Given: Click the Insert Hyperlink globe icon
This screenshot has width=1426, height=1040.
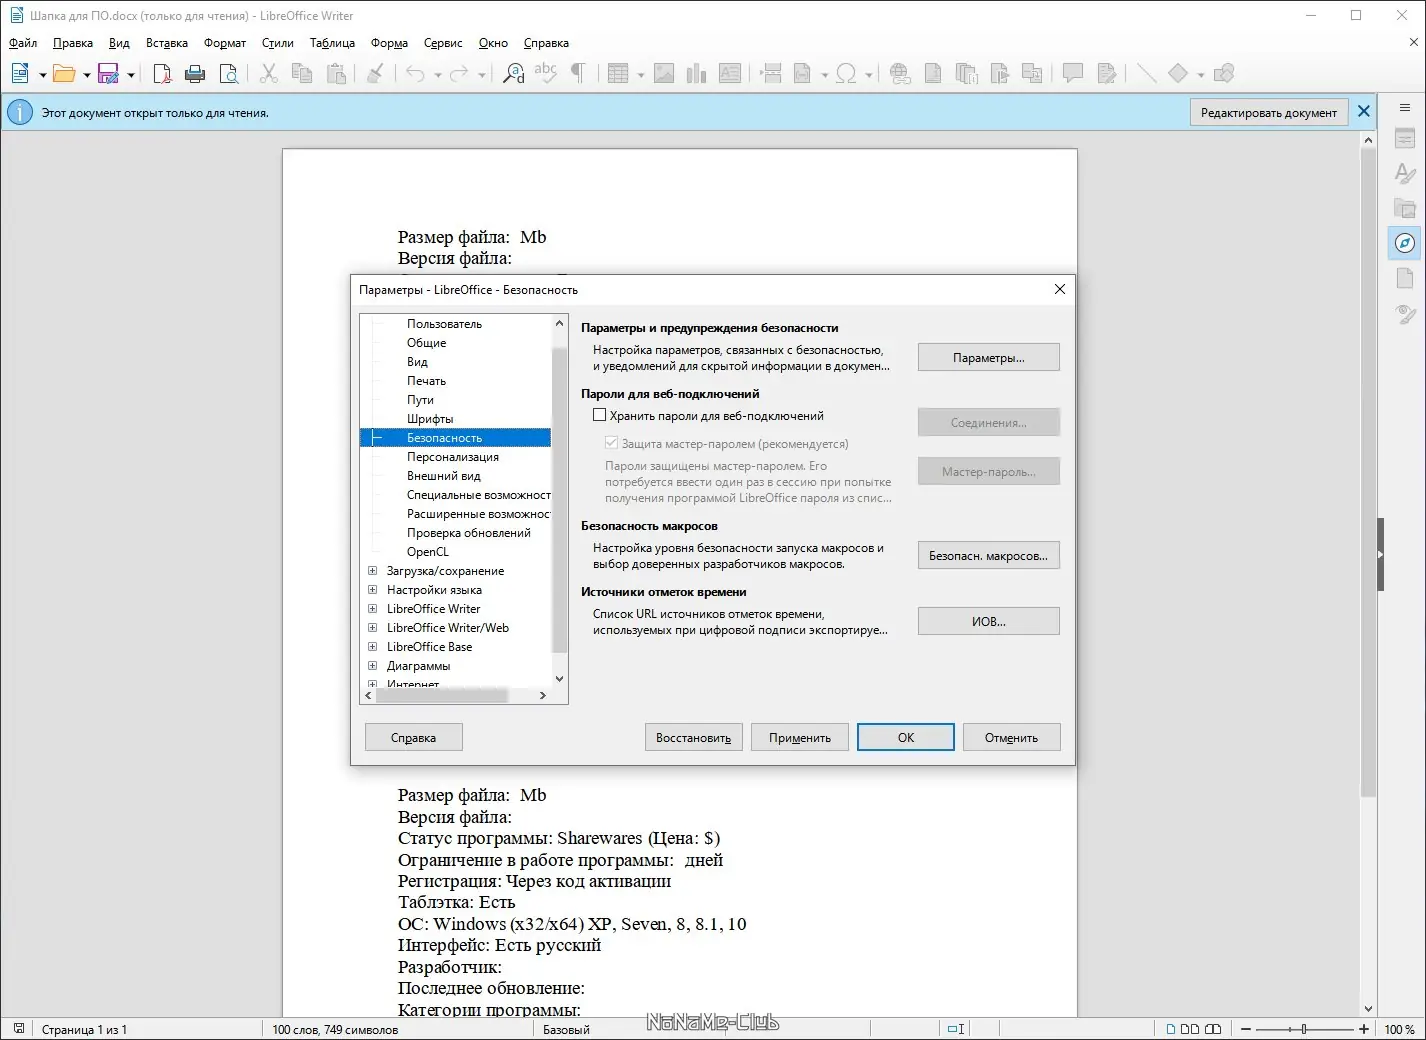Looking at the screenshot, I should tap(900, 73).
